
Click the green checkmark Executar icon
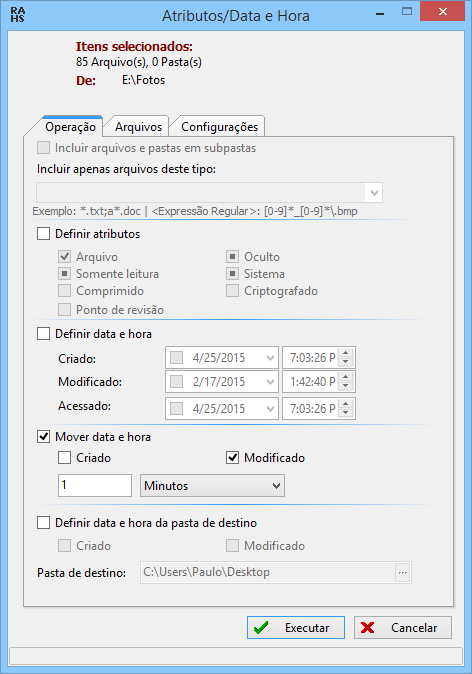coord(261,628)
